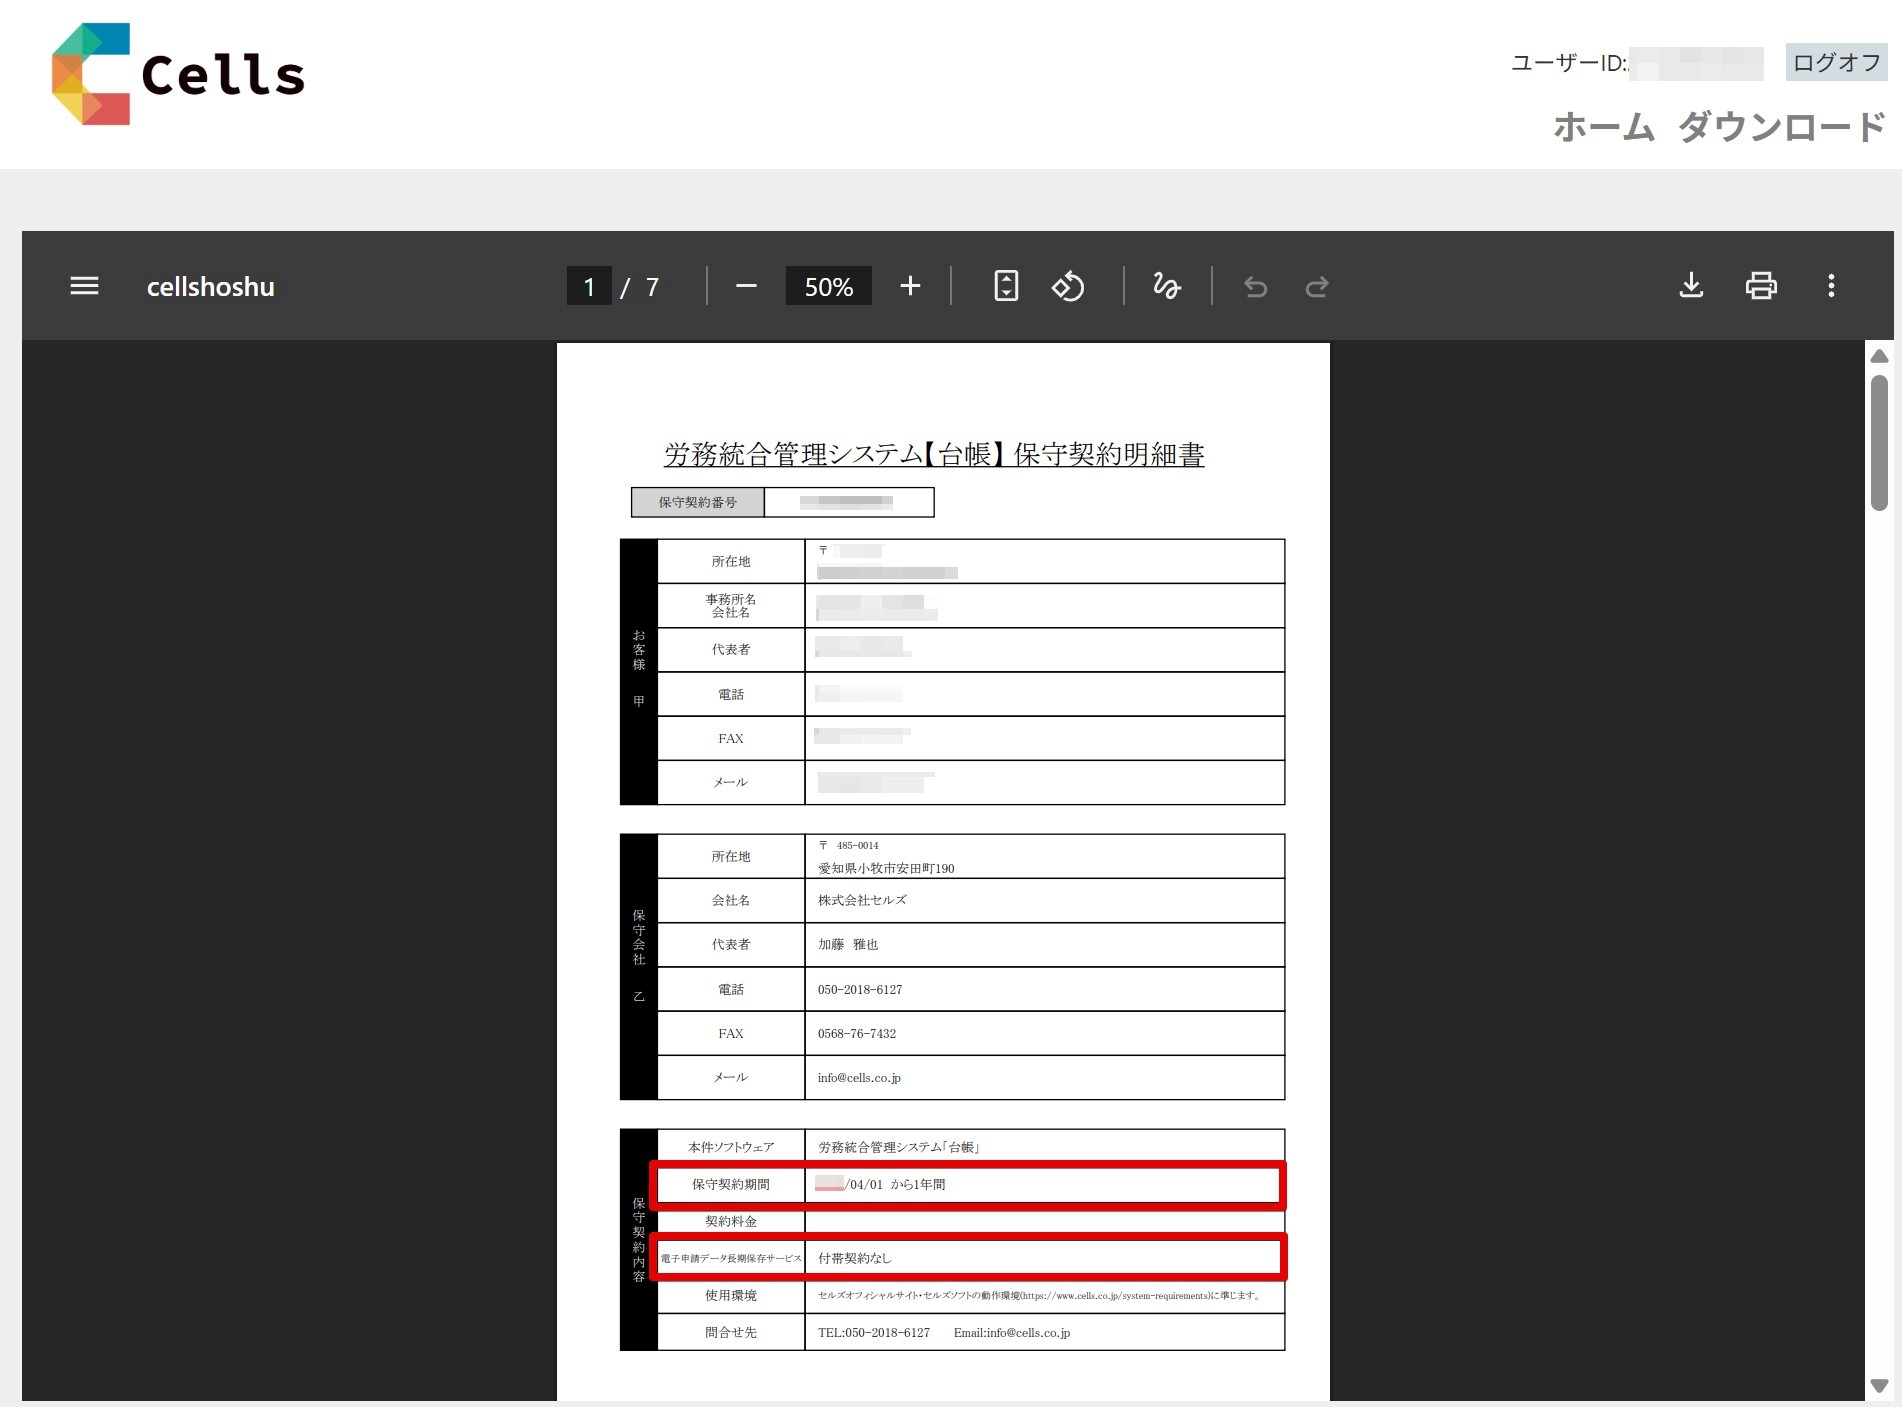Open the ダウンロード menu item
The width and height of the screenshot is (1902, 1407).
coord(1781,127)
